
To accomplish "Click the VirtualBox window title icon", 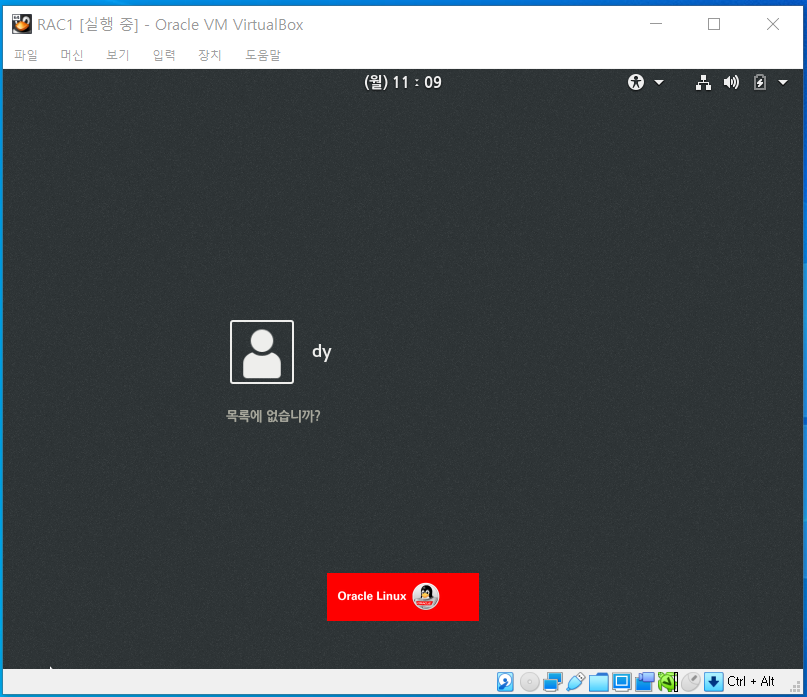I will [22, 24].
